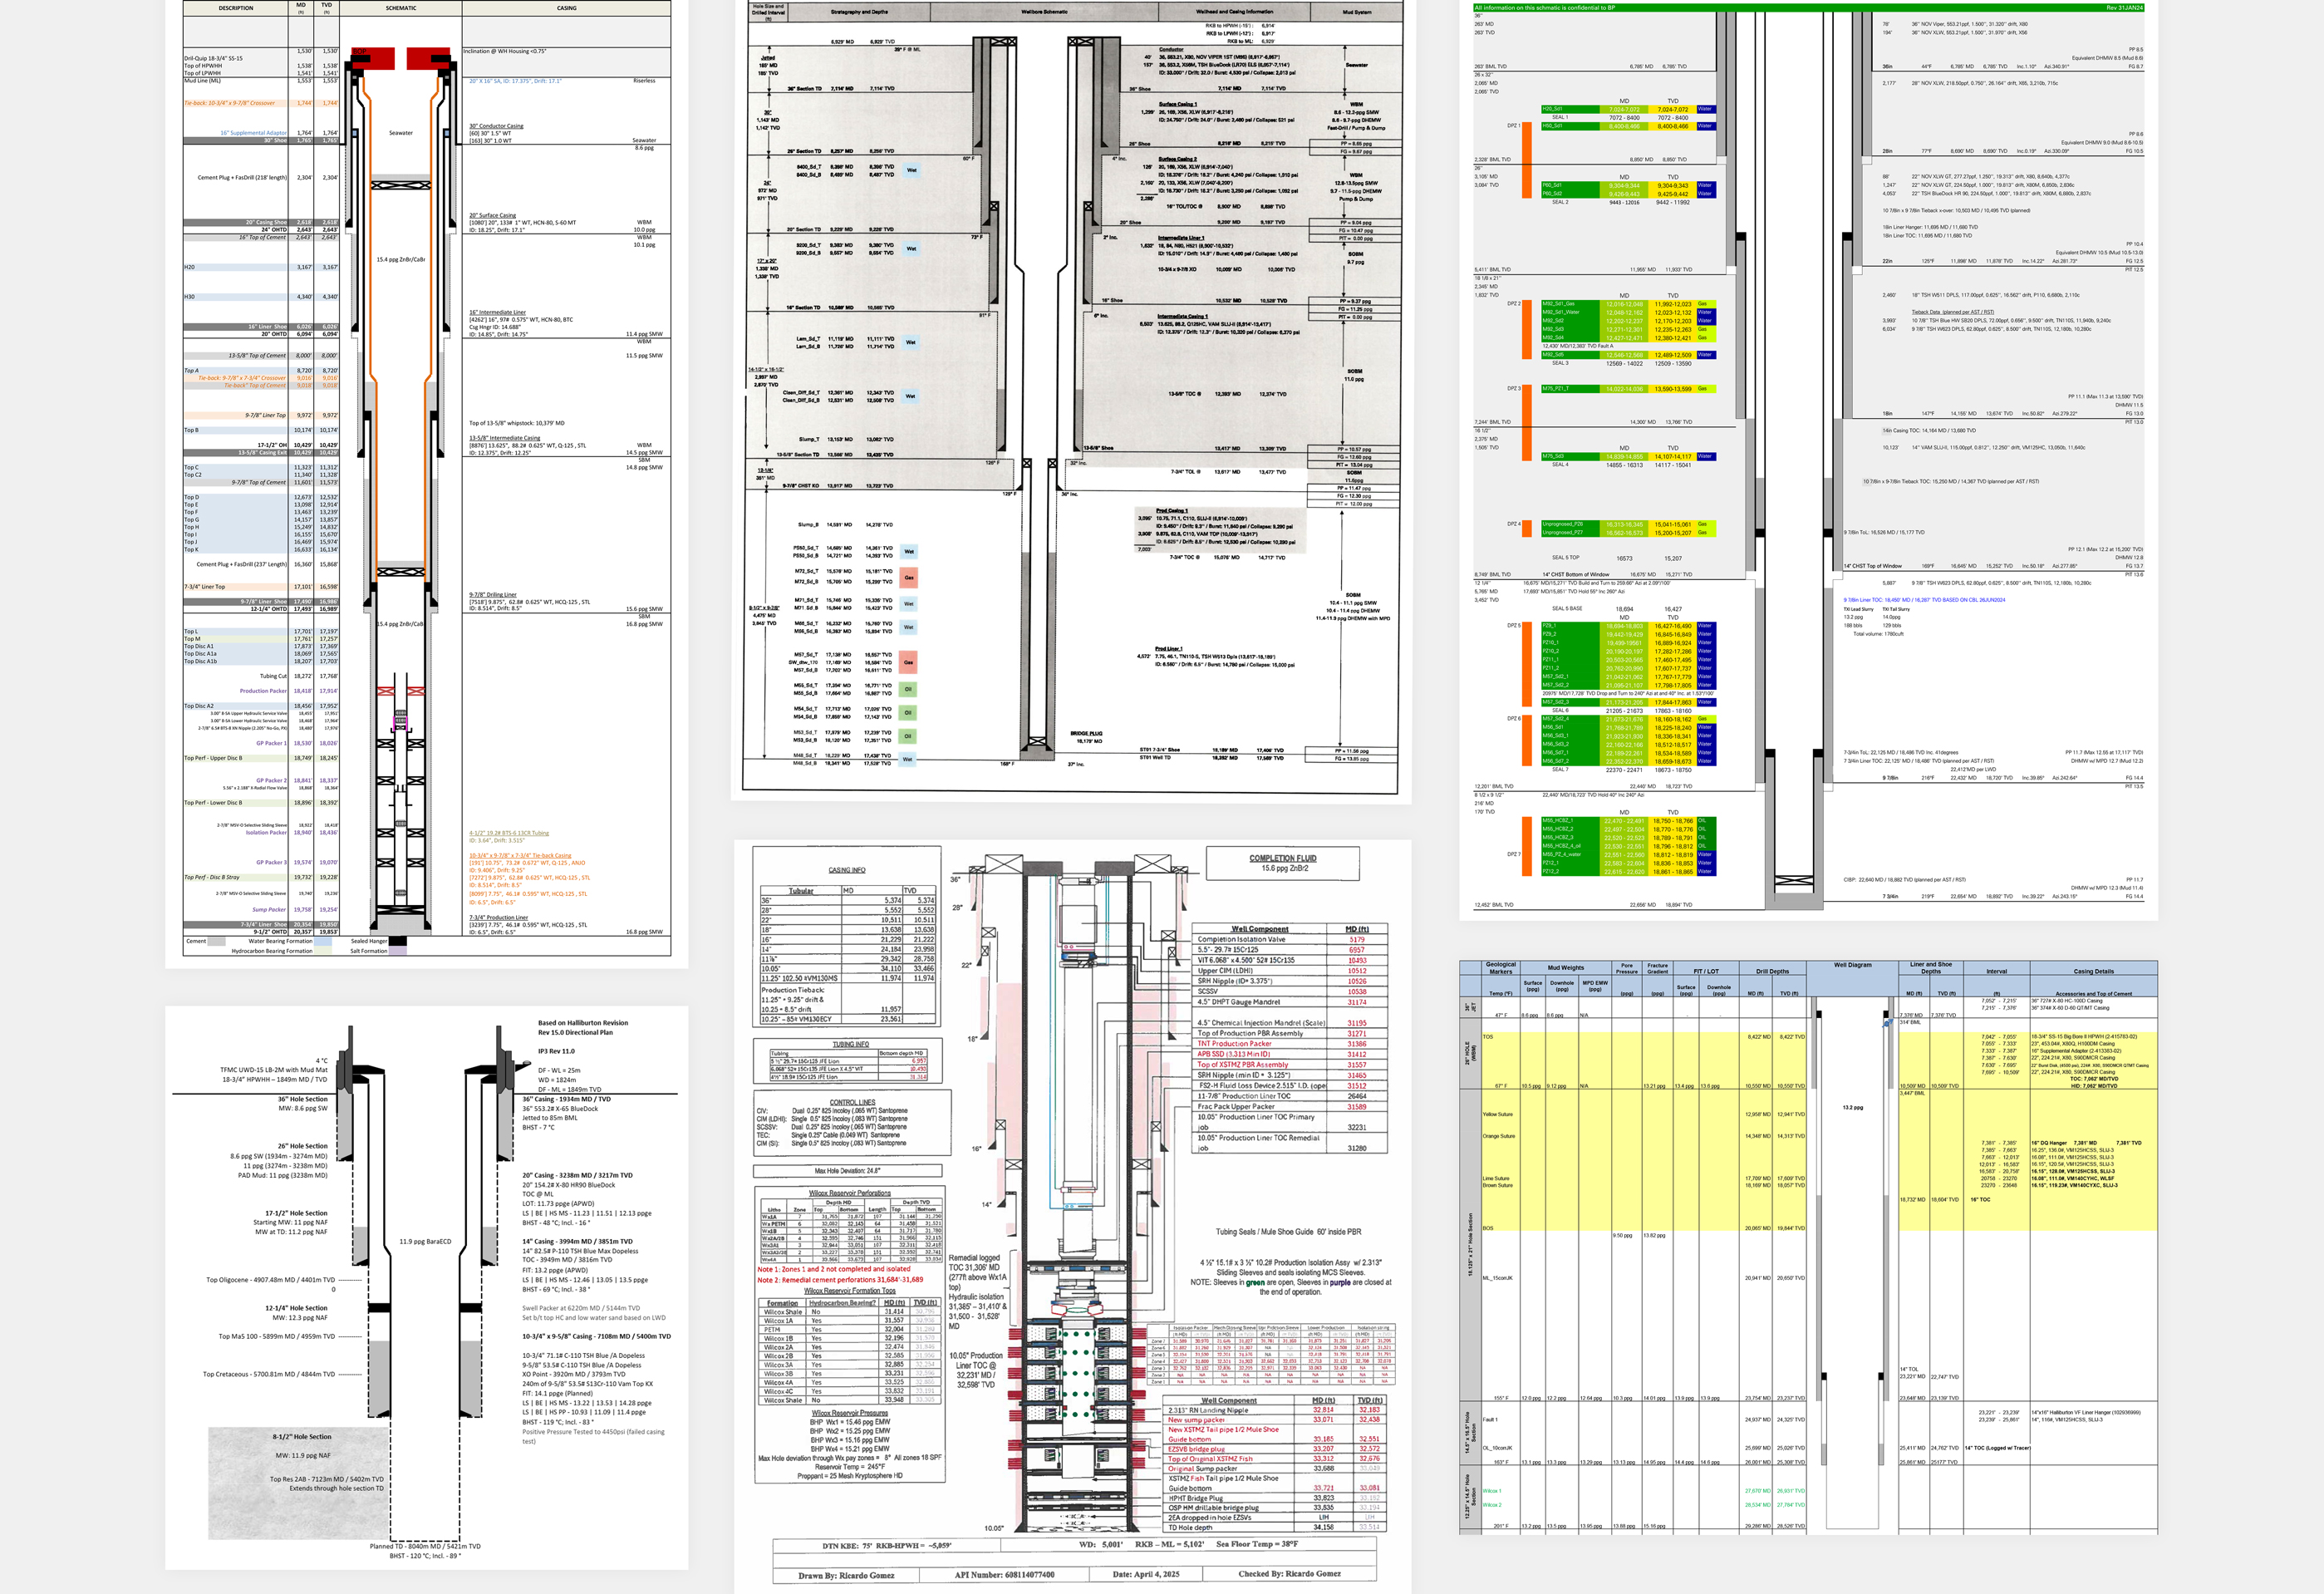
Task: Click 'Checked By: Ricardo Gomez' text
Action: pos(1289,1574)
